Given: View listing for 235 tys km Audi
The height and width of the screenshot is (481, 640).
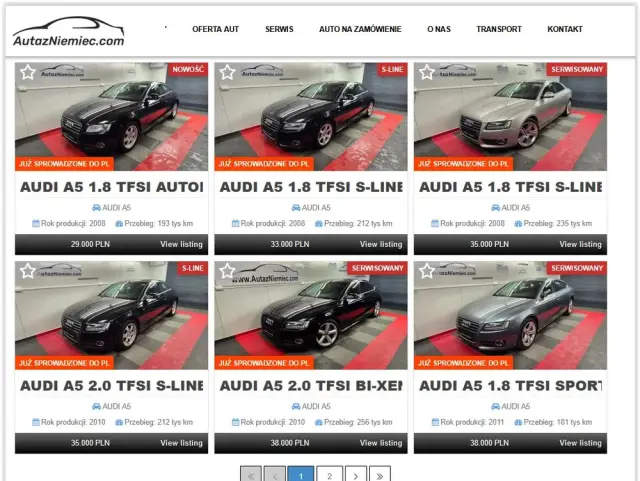Looking at the screenshot, I should pyautogui.click(x=580, y=244).
